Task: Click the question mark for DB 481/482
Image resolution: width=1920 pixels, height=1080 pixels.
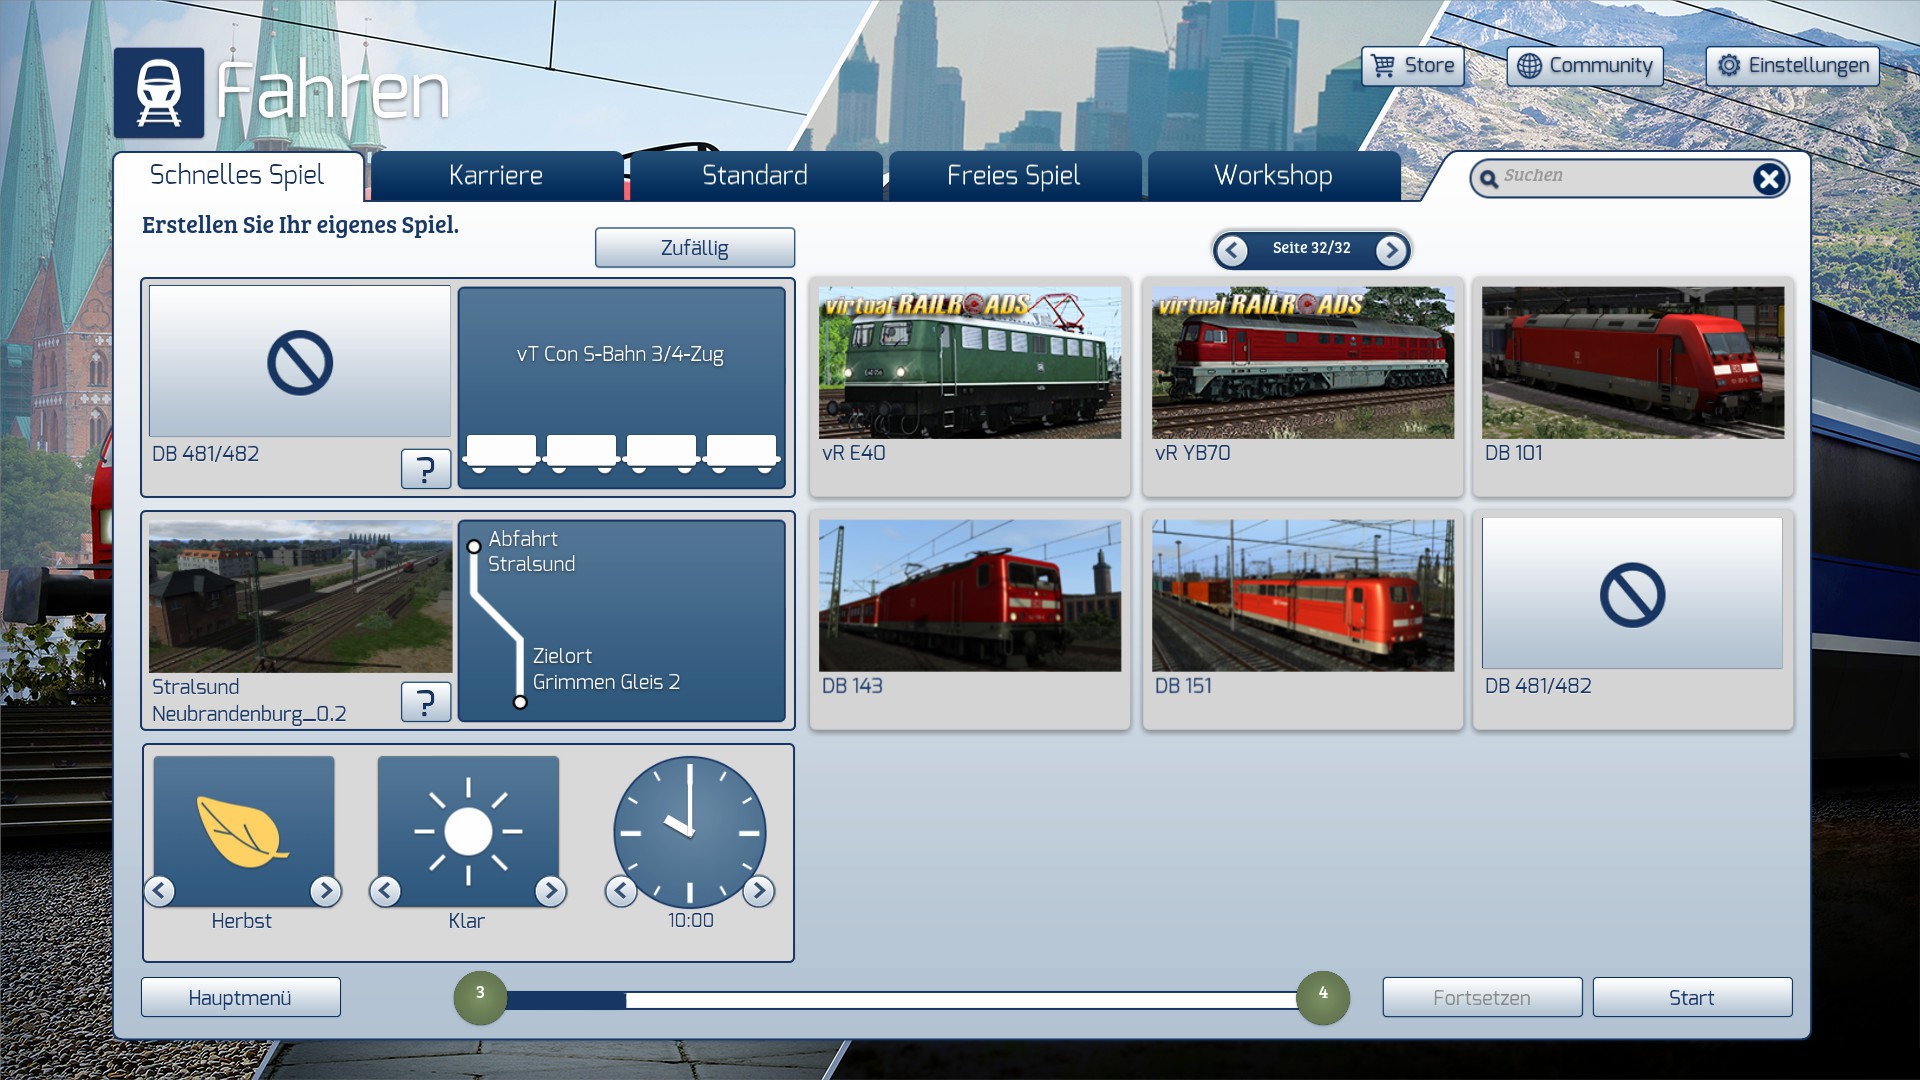Action: click(425, 468)
